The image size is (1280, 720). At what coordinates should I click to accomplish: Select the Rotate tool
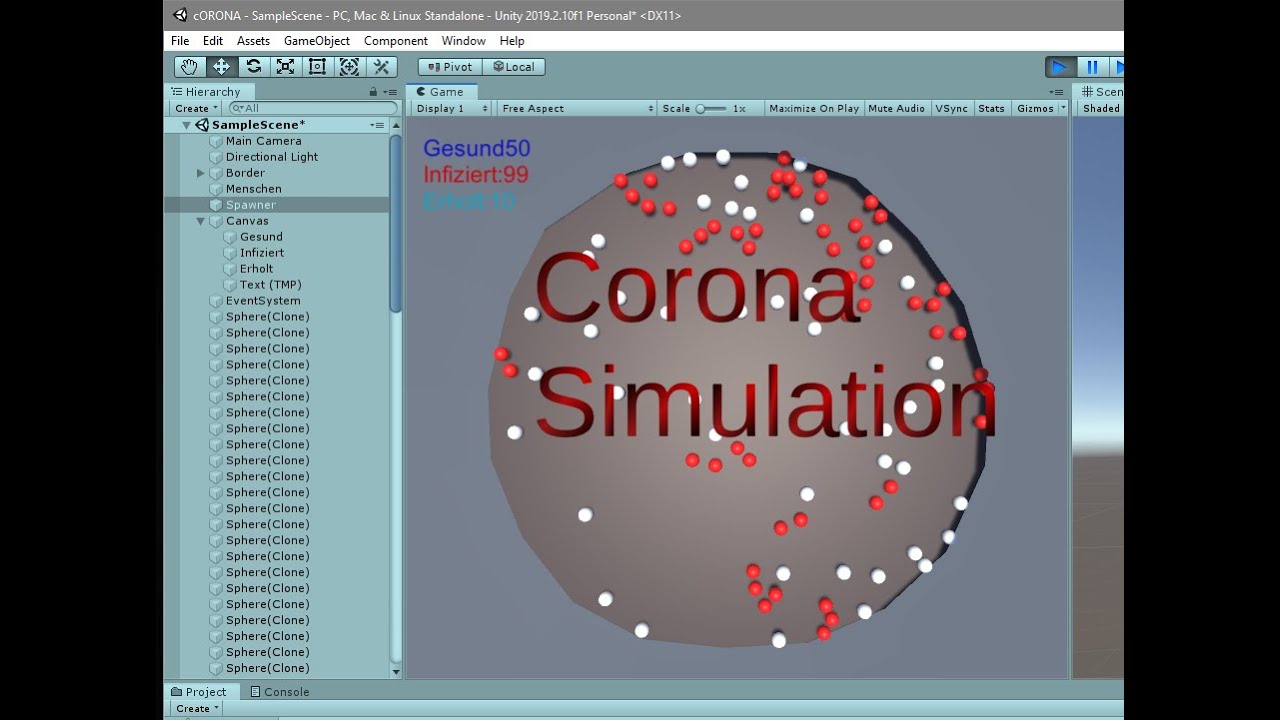coord(253,67)
